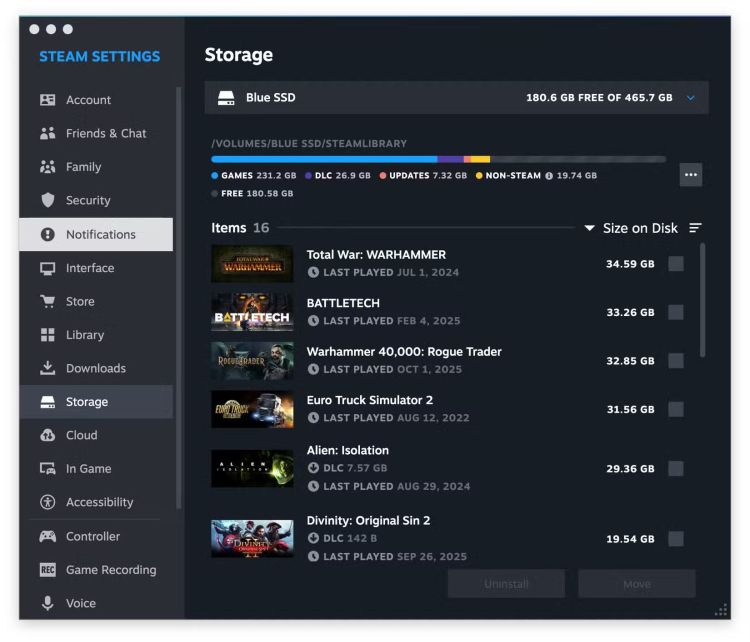Click the Store cart icon
This screenshot has height=642, width=750.
tap(47, 301)
